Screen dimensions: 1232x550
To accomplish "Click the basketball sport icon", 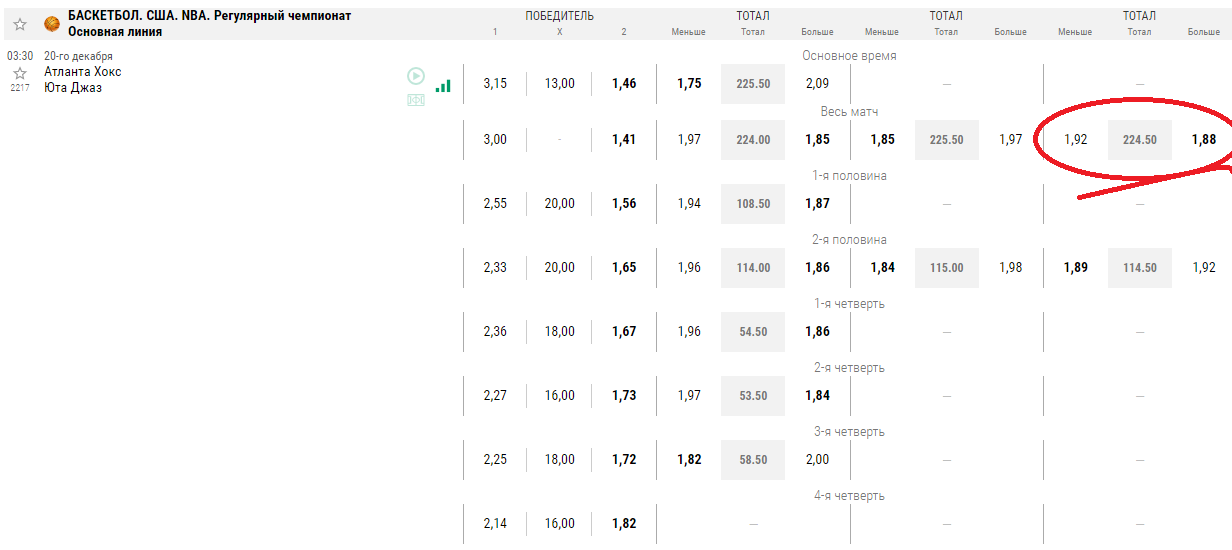I will click(x=52, y=24).
